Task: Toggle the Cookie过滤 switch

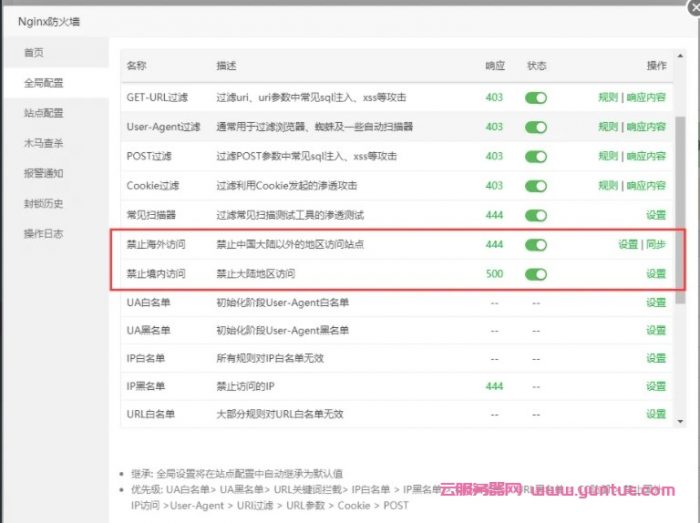Action: coord(537,186)
